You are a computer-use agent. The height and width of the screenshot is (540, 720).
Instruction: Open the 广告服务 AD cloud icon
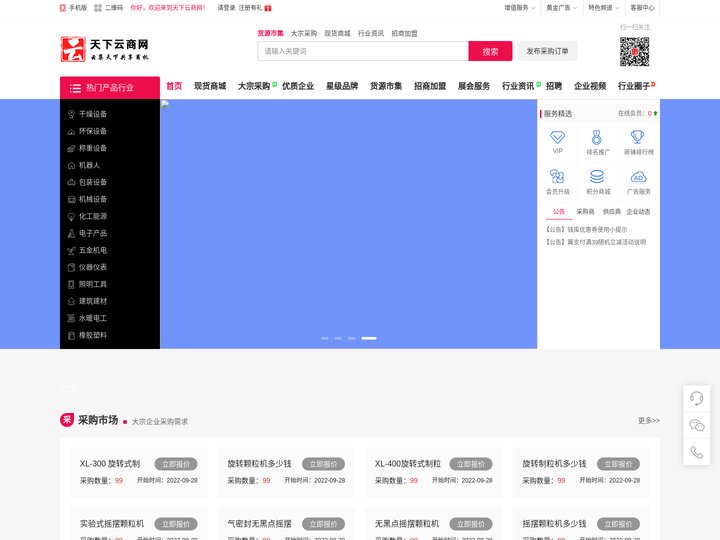click(x=638, y=177)
